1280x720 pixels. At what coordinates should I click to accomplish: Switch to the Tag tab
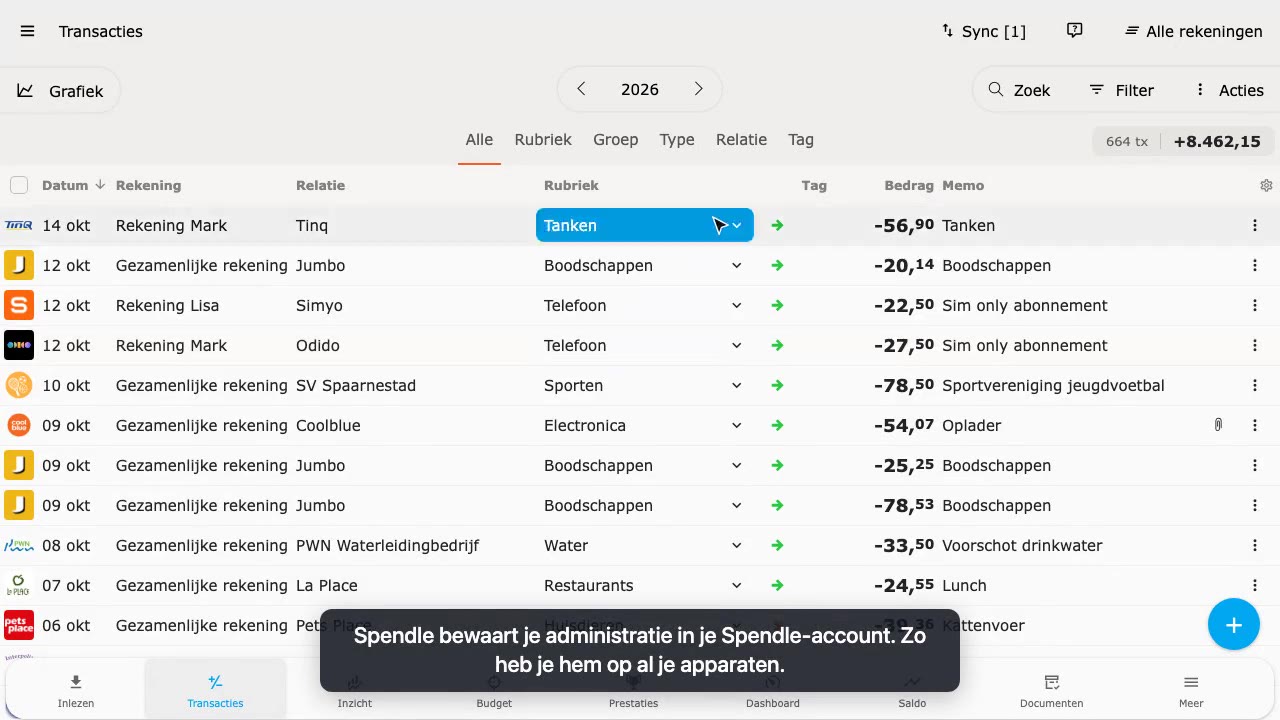pos(801,140)
